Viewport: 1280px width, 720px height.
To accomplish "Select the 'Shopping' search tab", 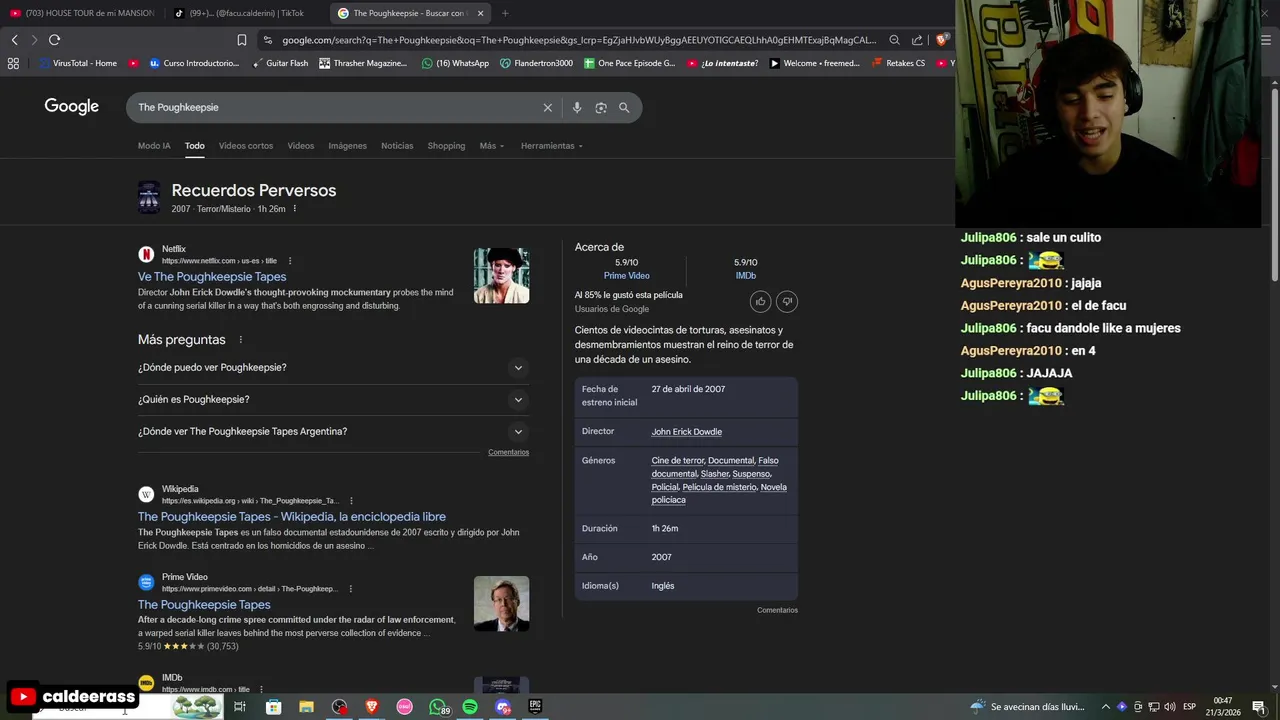I will (x=446, y=146).
